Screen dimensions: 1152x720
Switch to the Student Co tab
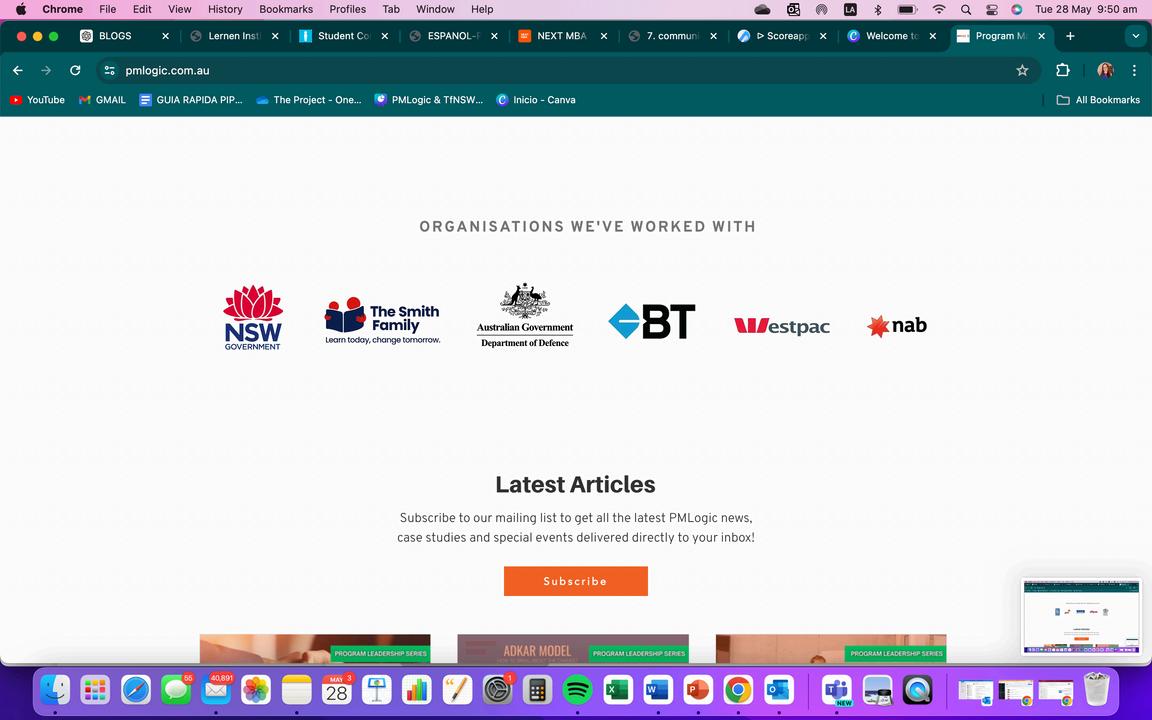point(344,36)
